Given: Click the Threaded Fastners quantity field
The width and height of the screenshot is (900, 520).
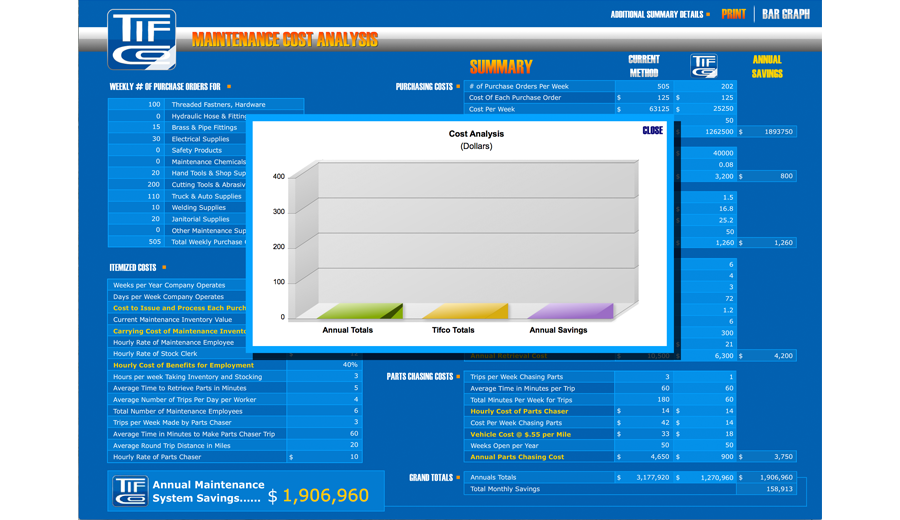Looking at the screenshot, I should coord(136,105).
